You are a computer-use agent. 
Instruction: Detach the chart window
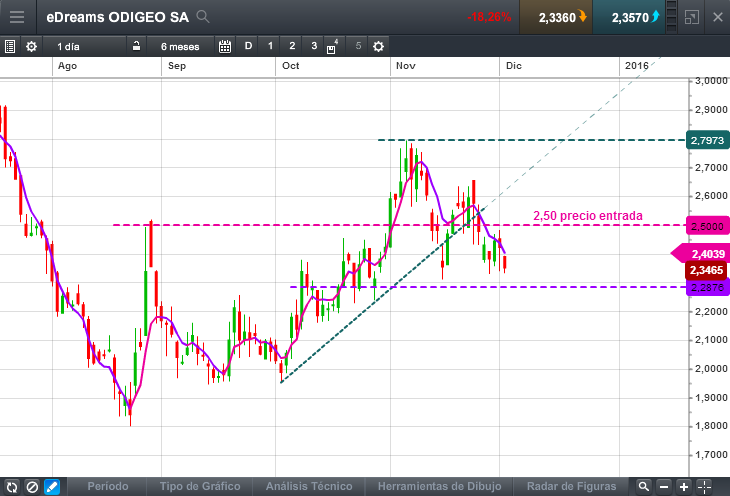(x=692, y=18)
